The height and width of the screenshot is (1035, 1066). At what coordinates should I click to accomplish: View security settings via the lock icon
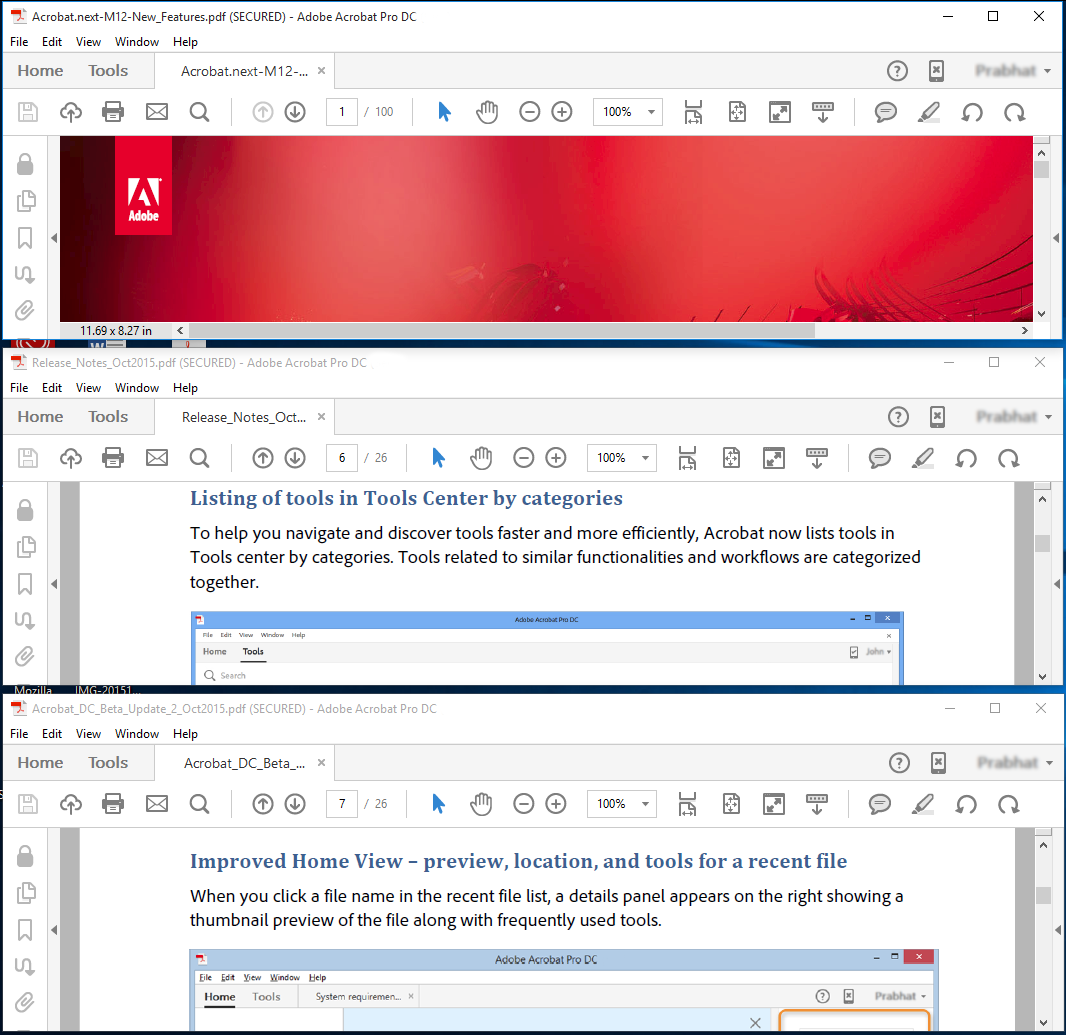(26, 163)
